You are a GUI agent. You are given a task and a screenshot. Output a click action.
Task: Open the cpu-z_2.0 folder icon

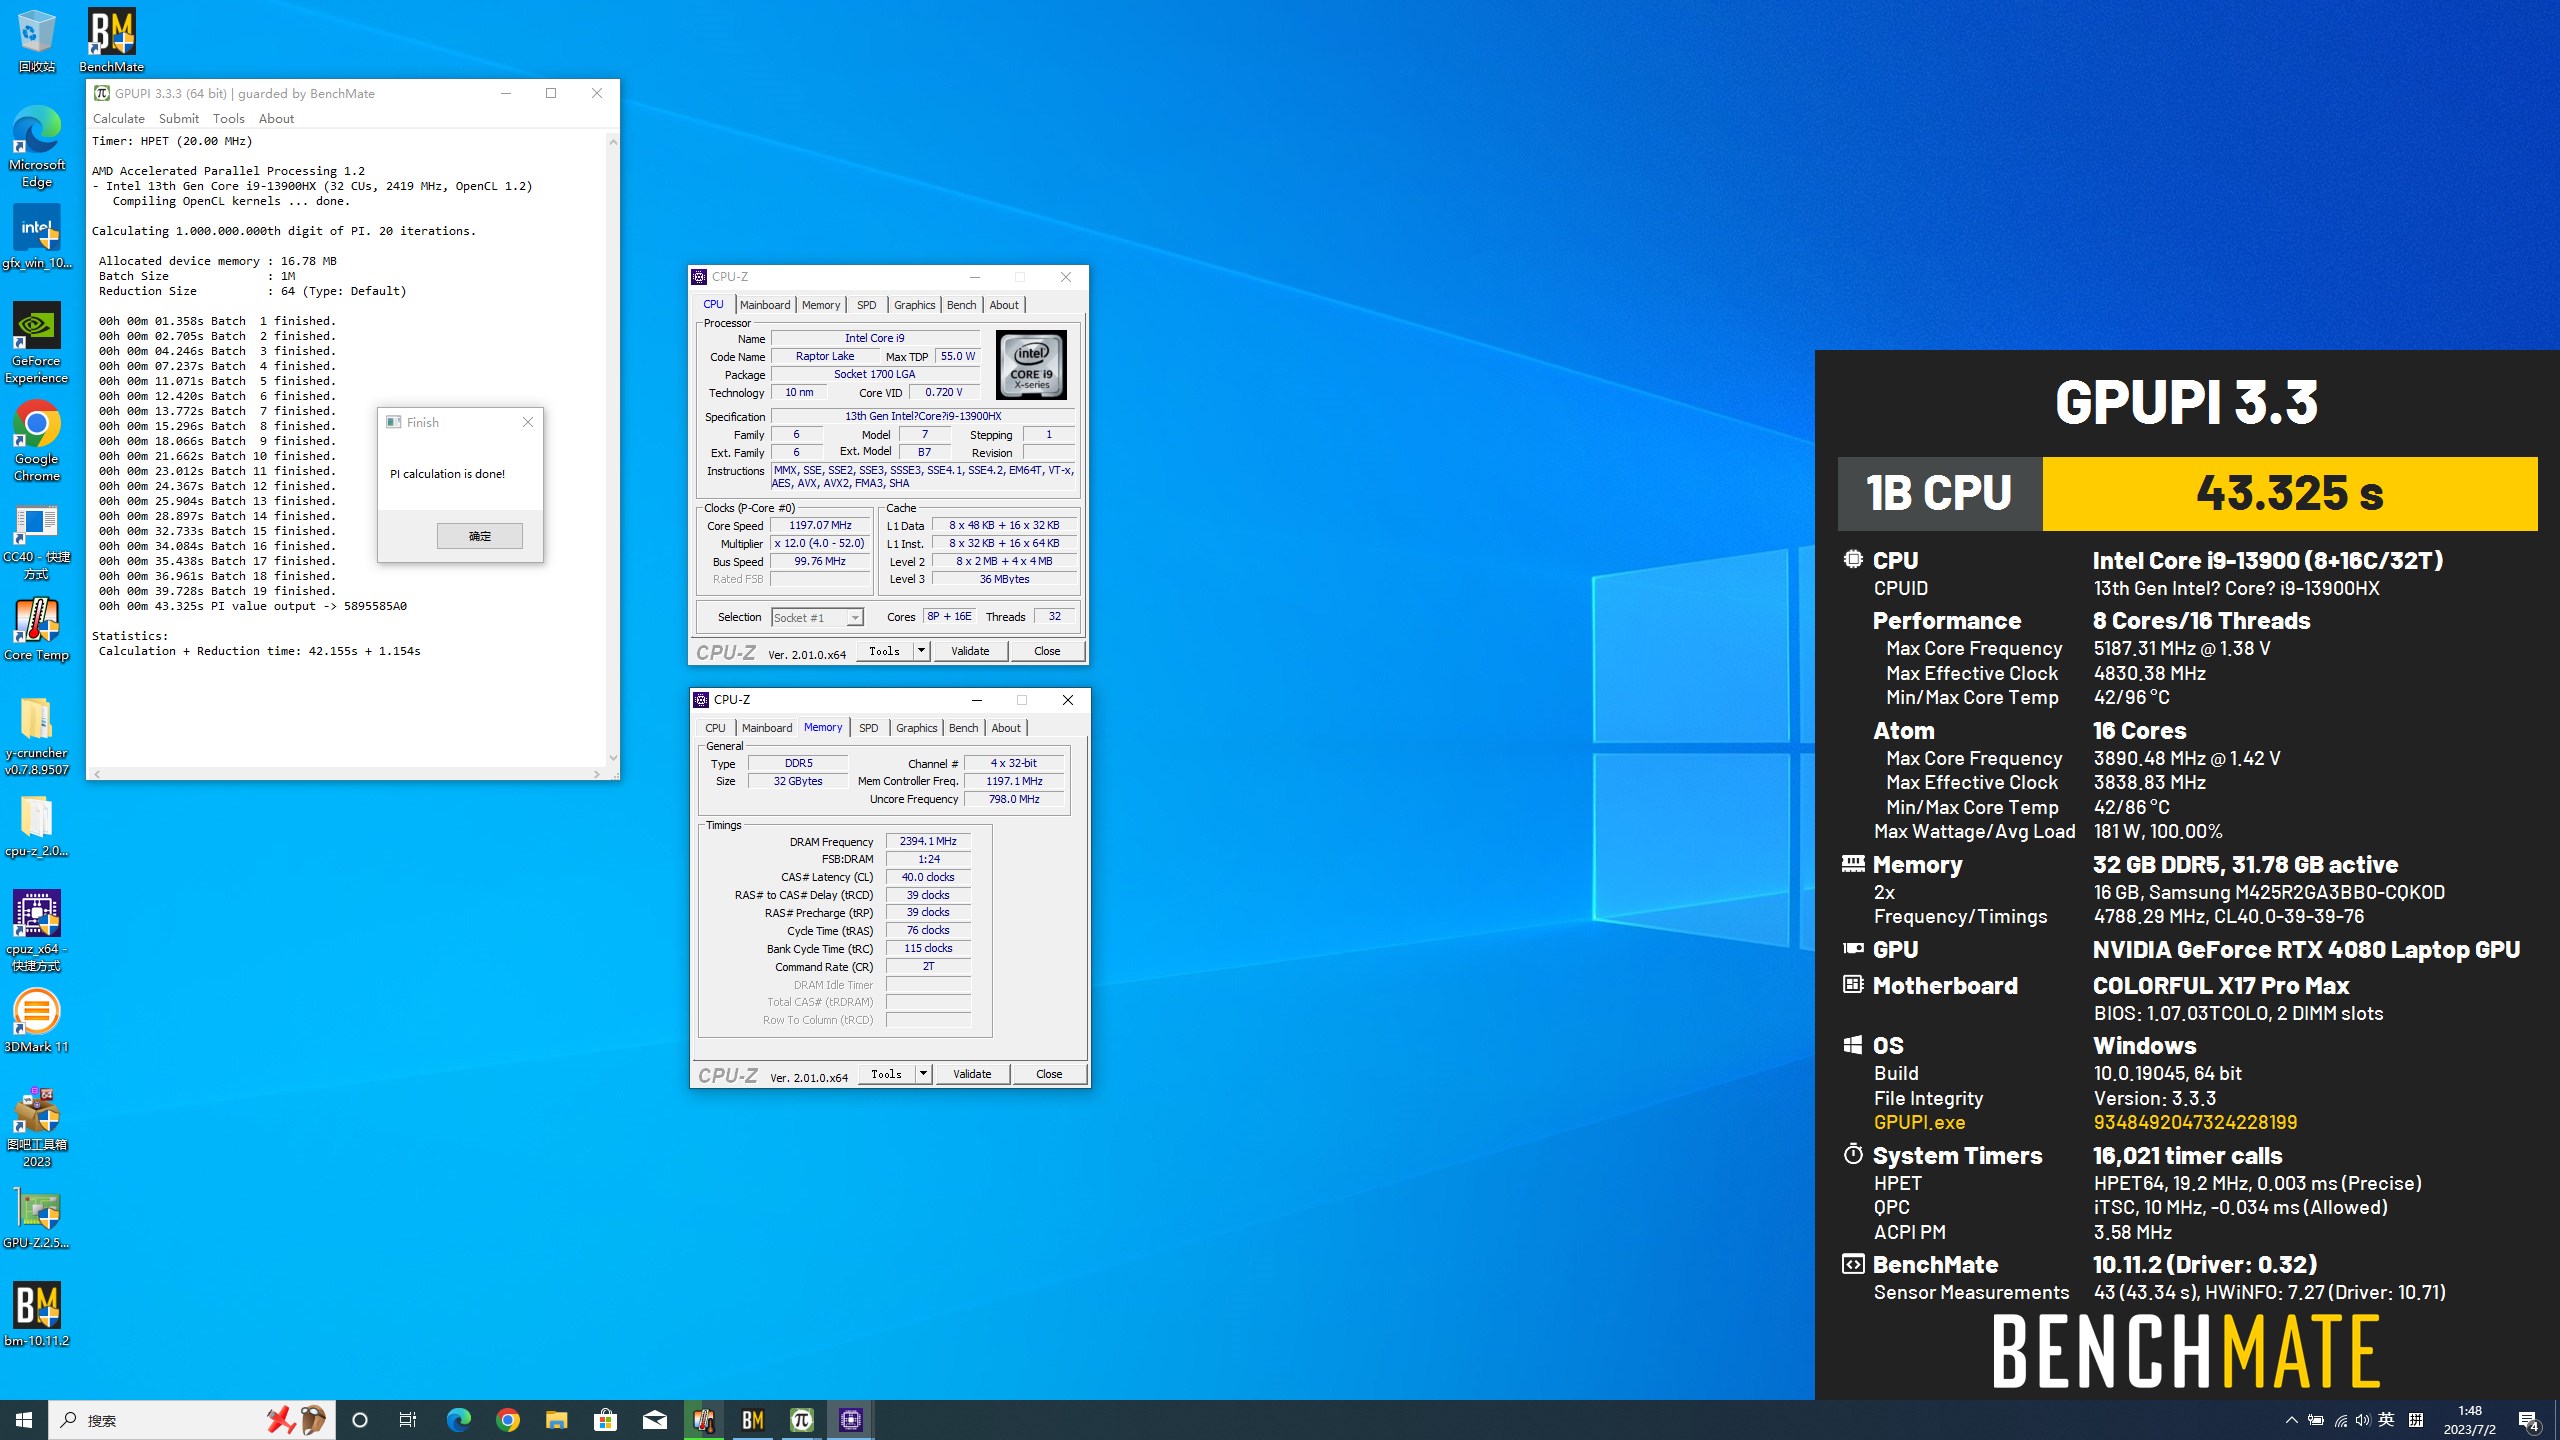(x=37, y=825)
